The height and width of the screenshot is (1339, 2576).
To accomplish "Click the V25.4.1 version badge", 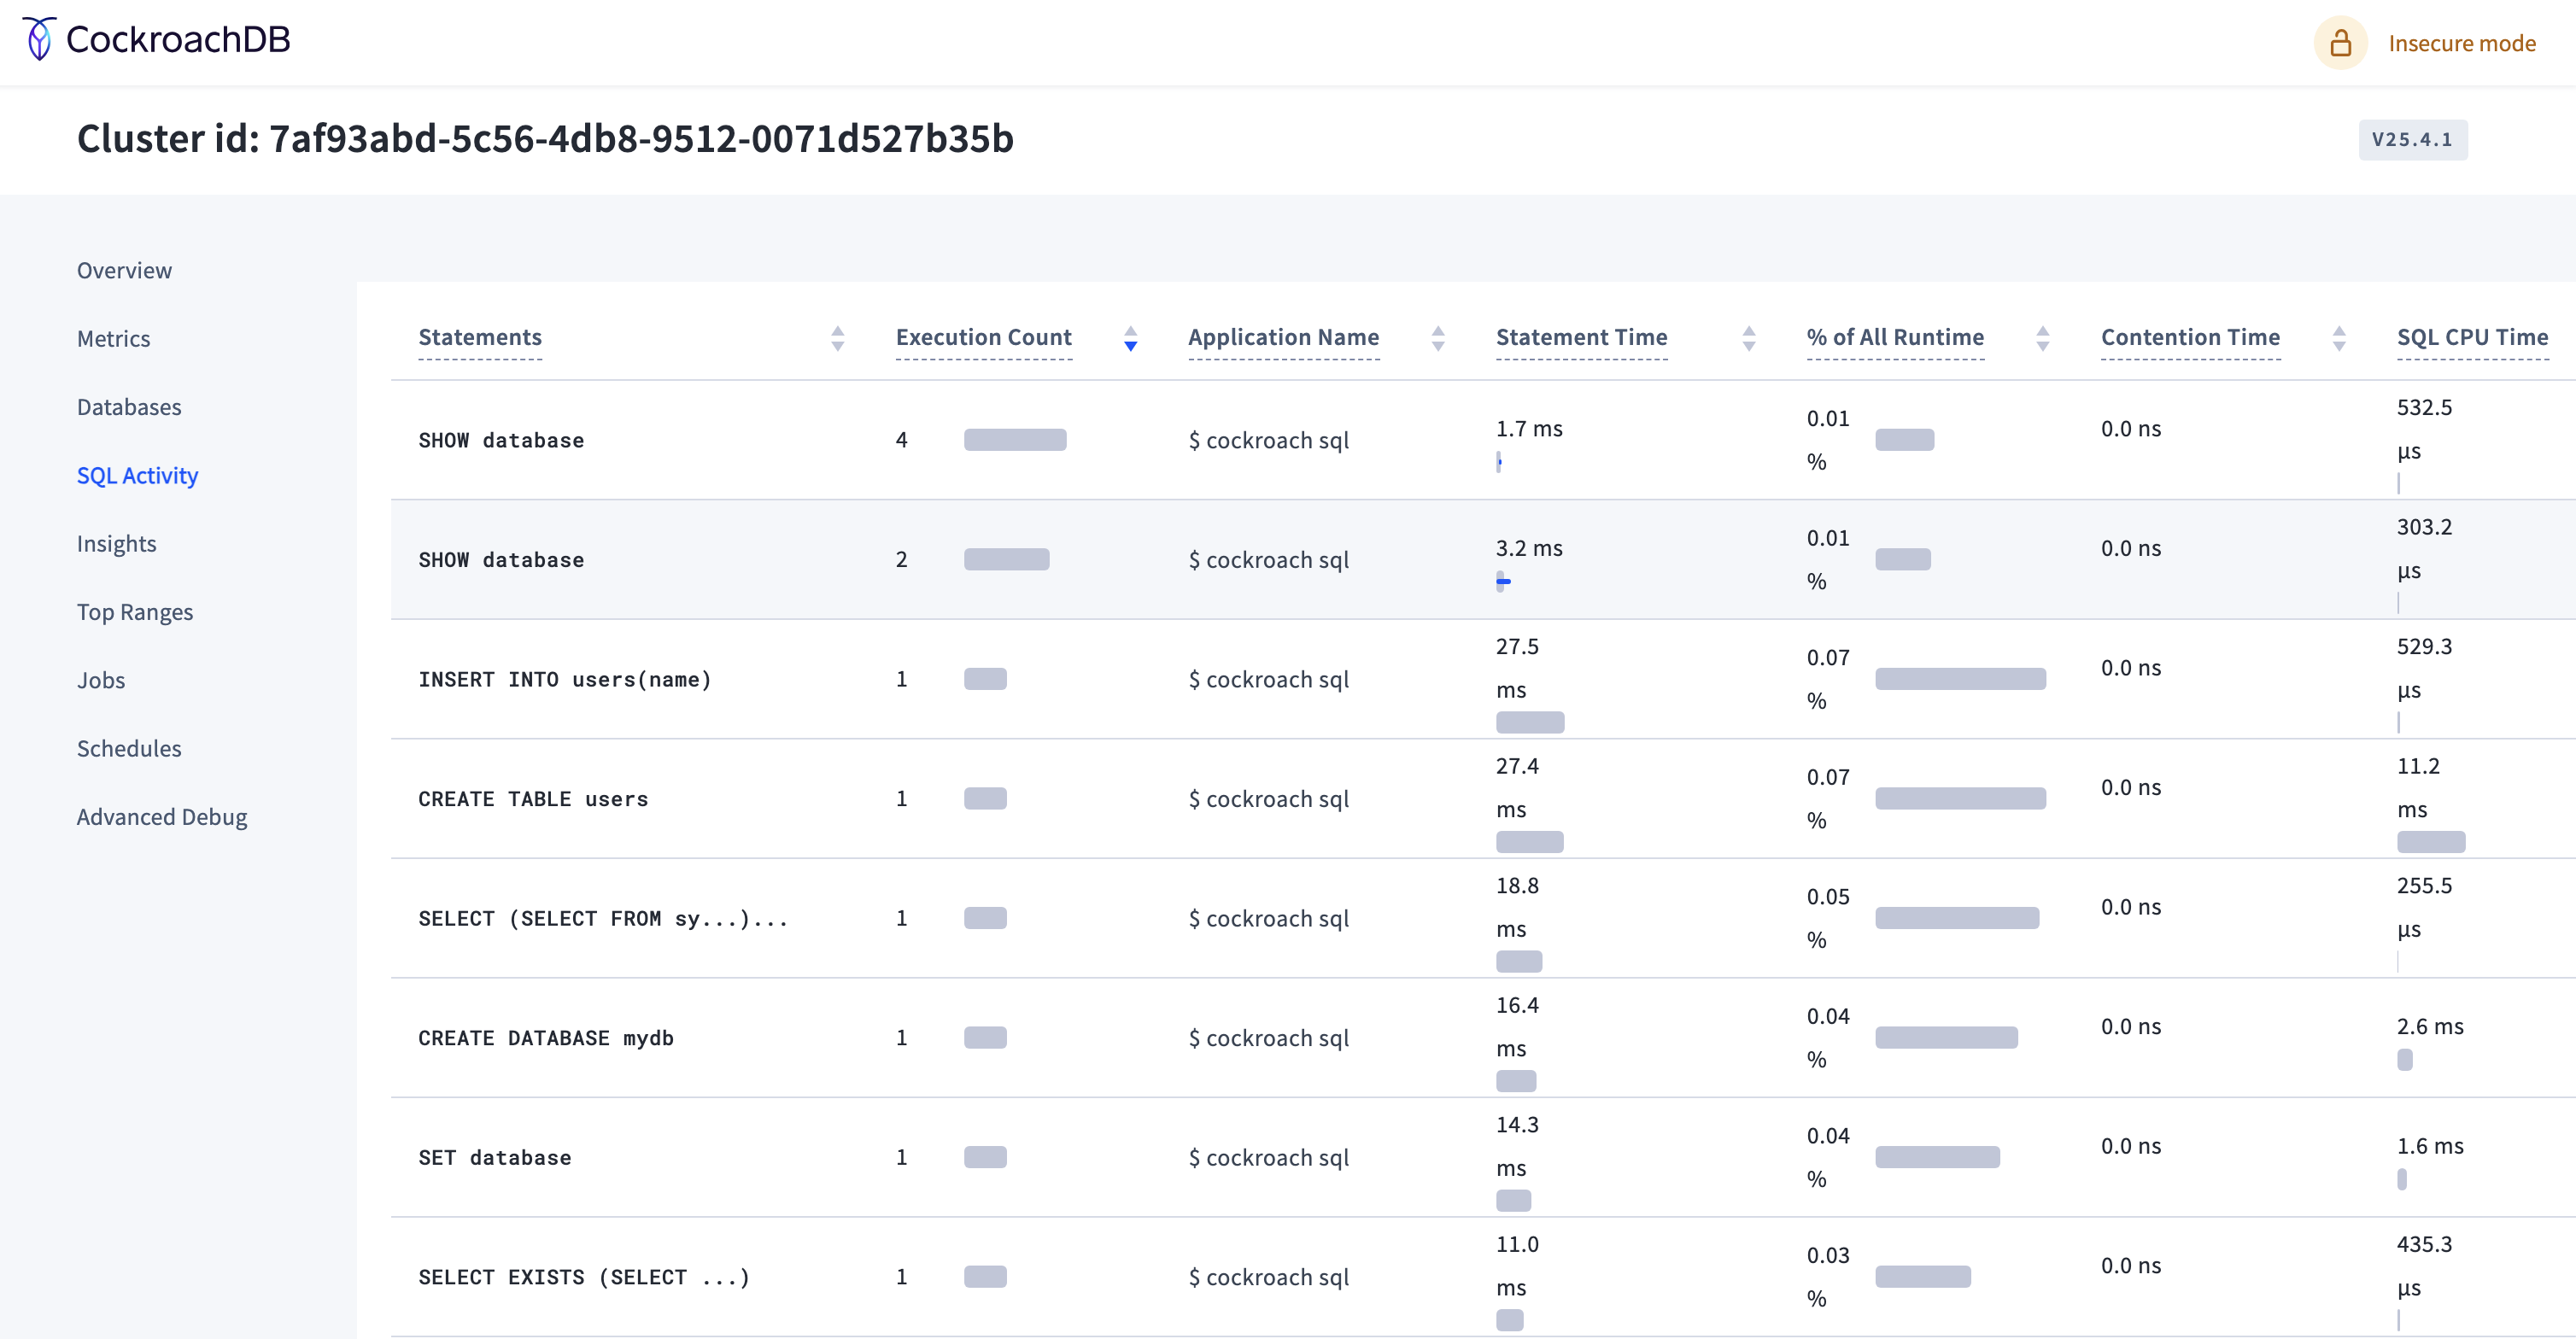I will 2411,139.
